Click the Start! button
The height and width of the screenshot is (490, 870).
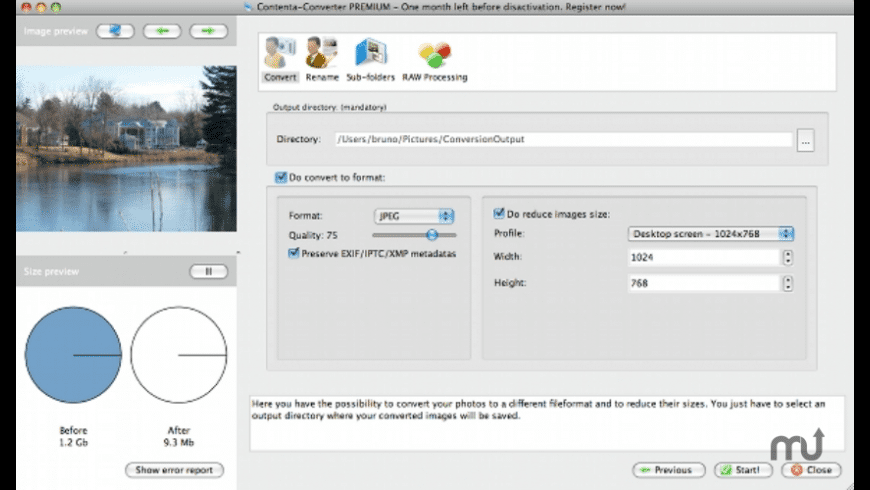click(743, 470)
